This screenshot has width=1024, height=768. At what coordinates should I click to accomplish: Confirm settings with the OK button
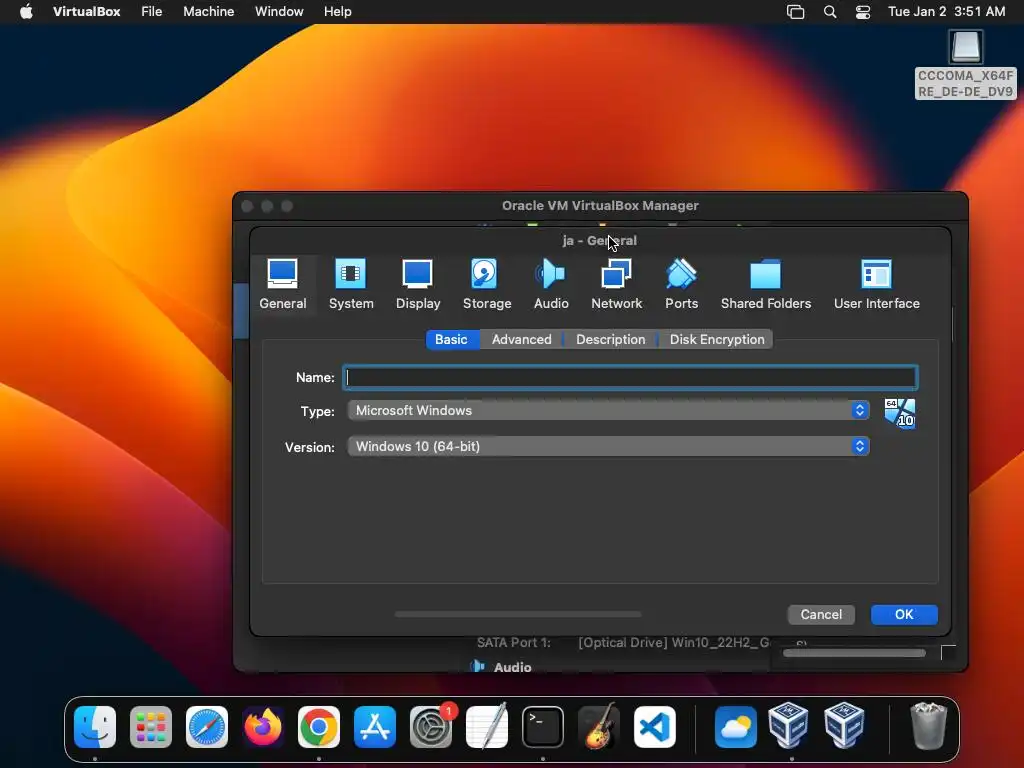coord(904,615)
